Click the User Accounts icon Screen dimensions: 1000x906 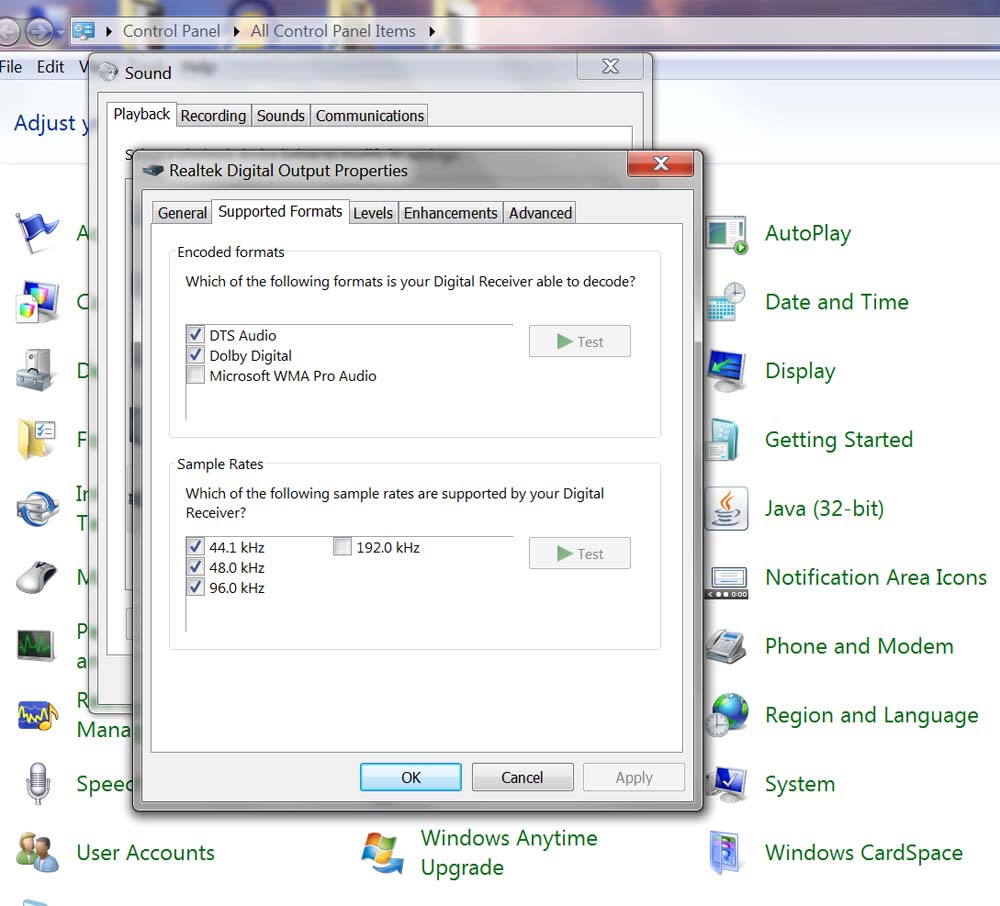tap(37, 852)
